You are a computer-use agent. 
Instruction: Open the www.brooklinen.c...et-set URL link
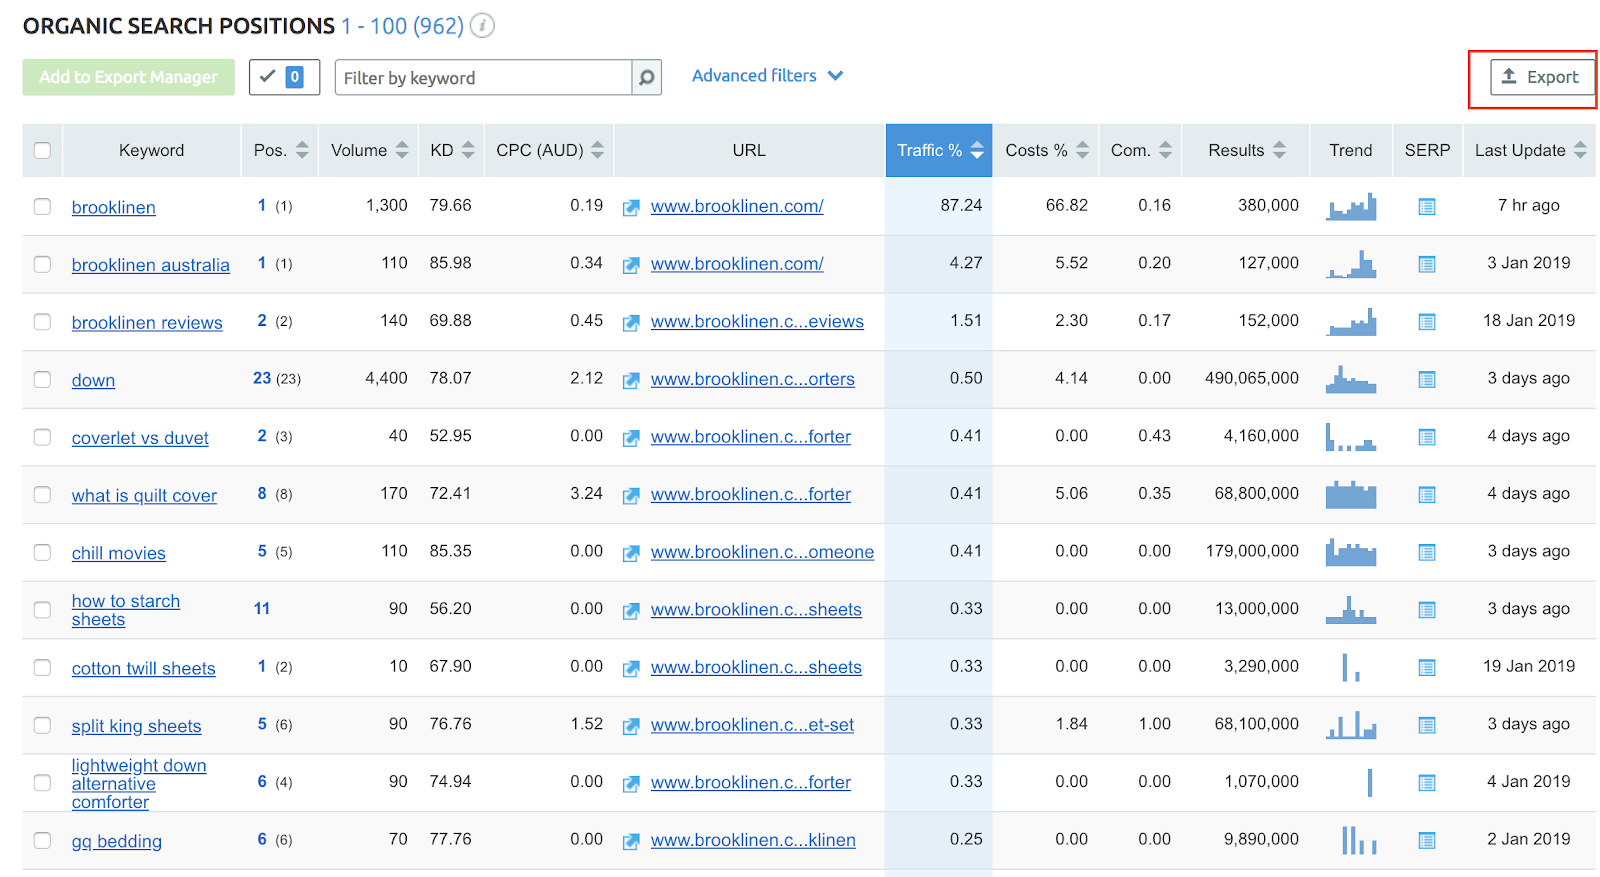click(x=752, y=725)
